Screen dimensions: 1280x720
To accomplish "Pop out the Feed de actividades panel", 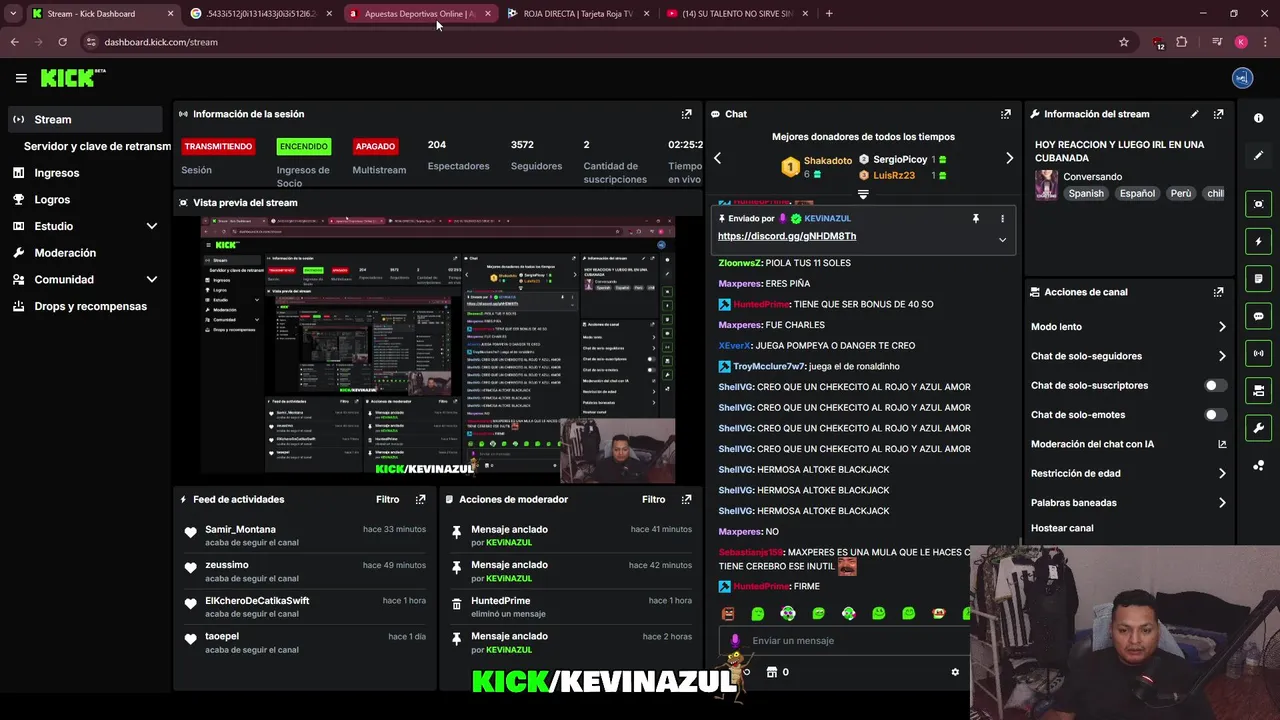I will (420, 499).
